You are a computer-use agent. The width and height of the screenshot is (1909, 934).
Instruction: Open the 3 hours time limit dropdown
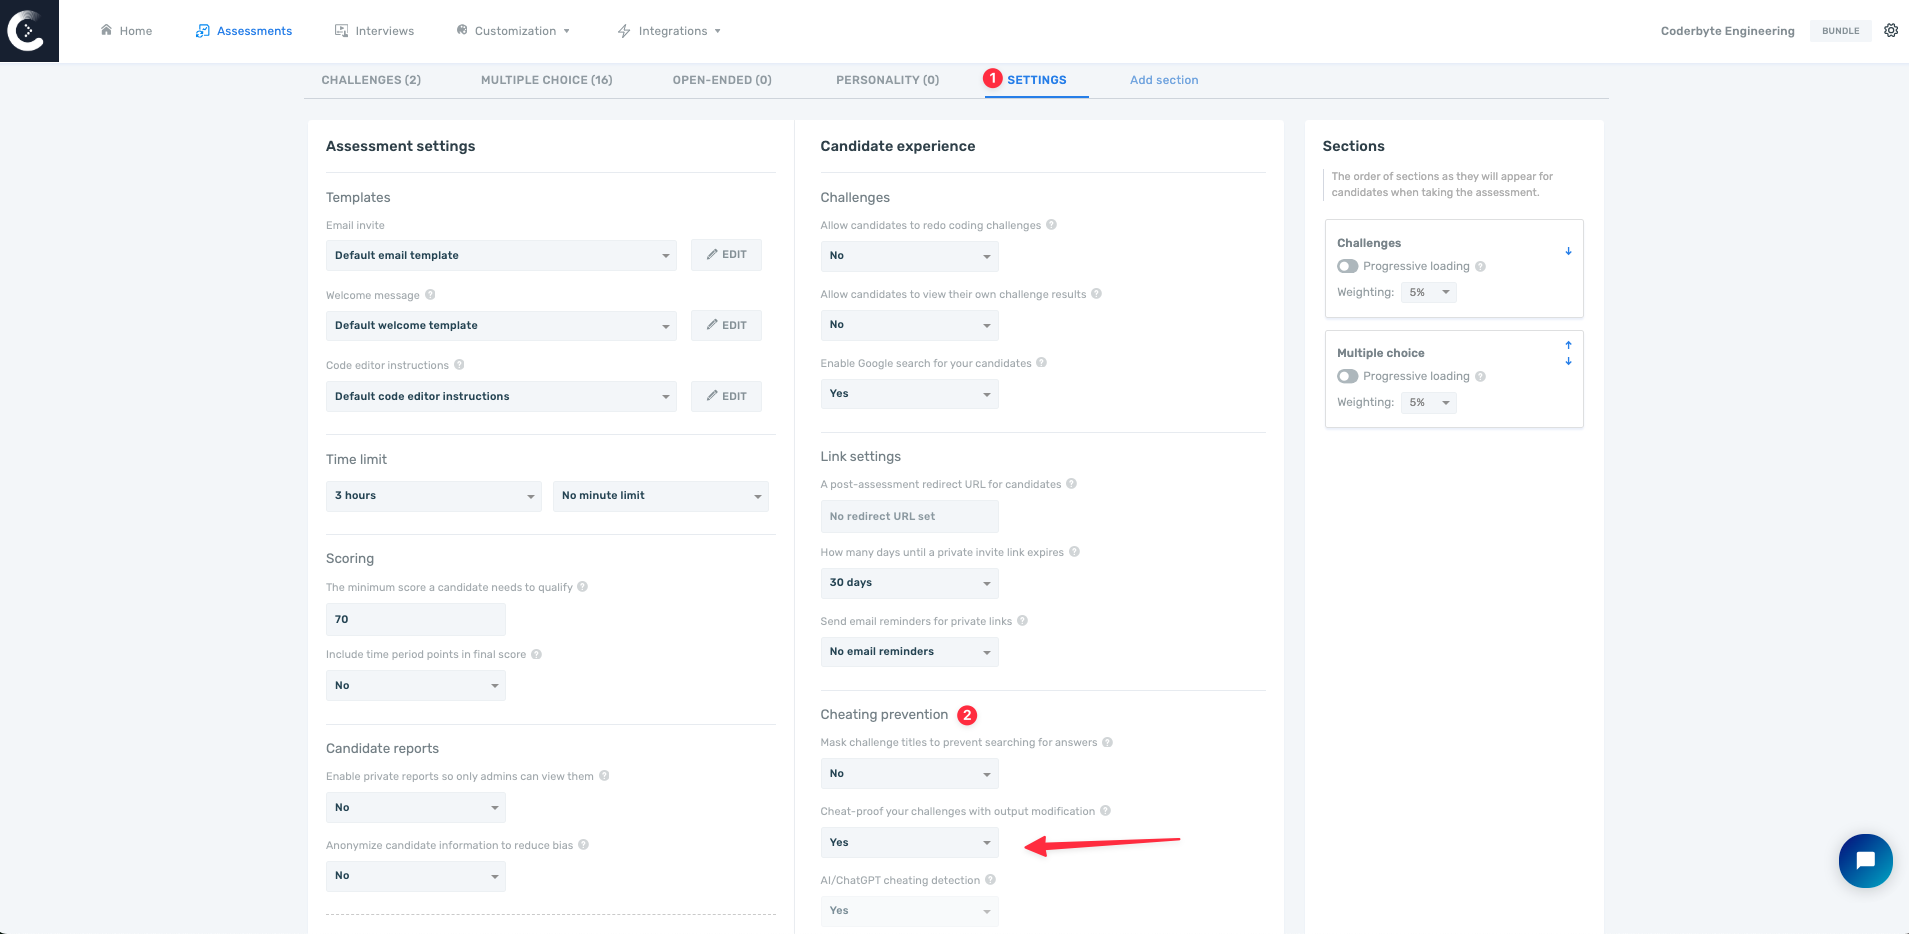433,495
